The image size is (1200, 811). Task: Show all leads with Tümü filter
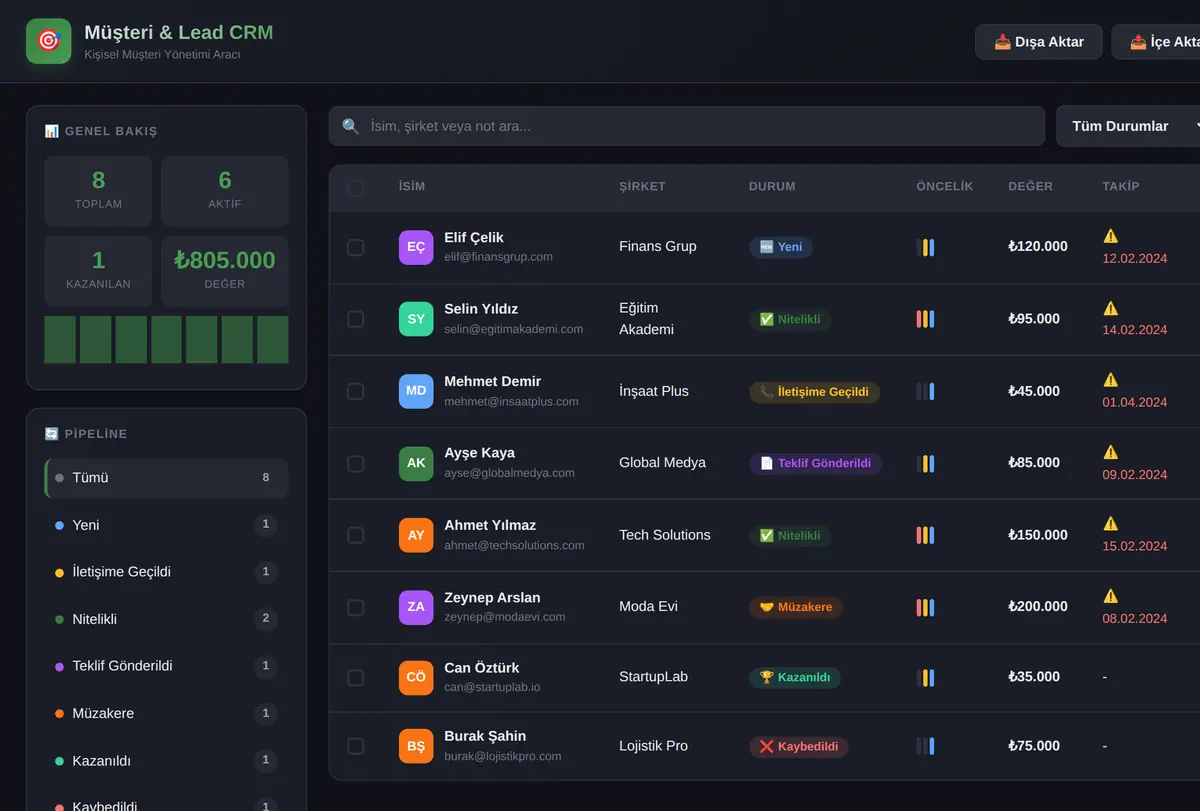click(167, 478)
